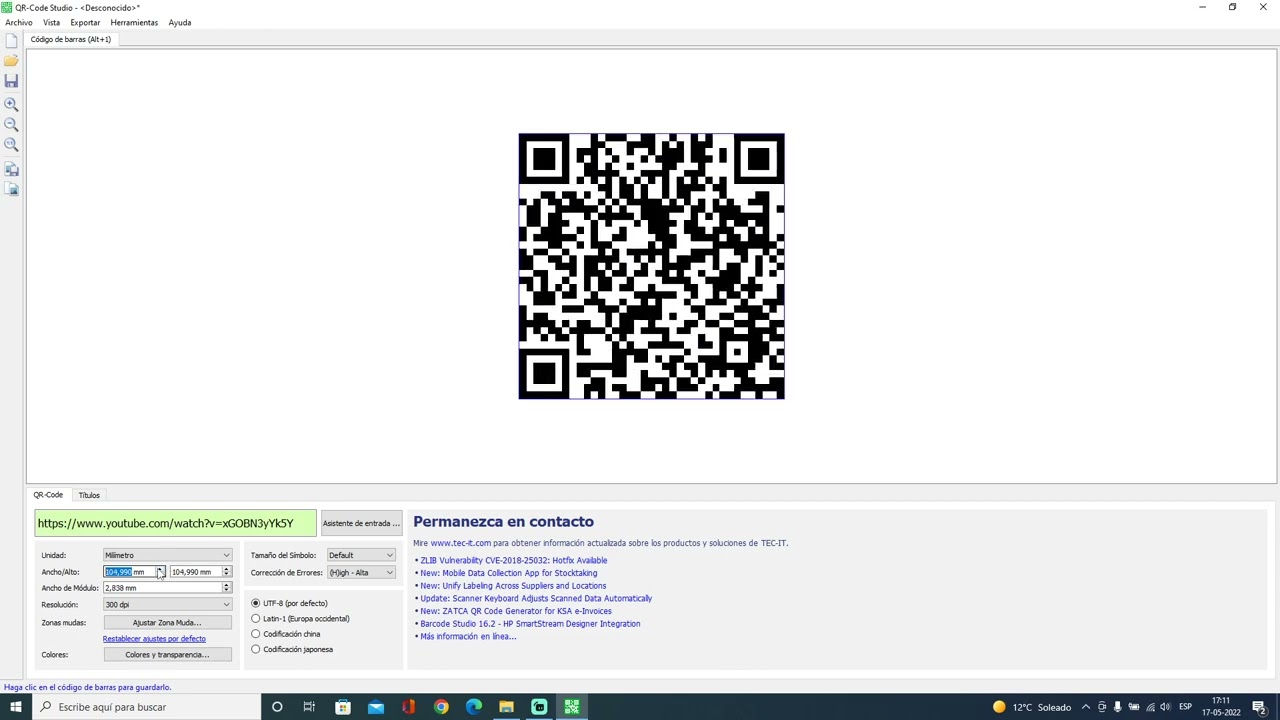Adjust Ancho de Módulo spinner arrows
Image resolution: width=1280 pixels, height=720 pixels.
(226, 588)
